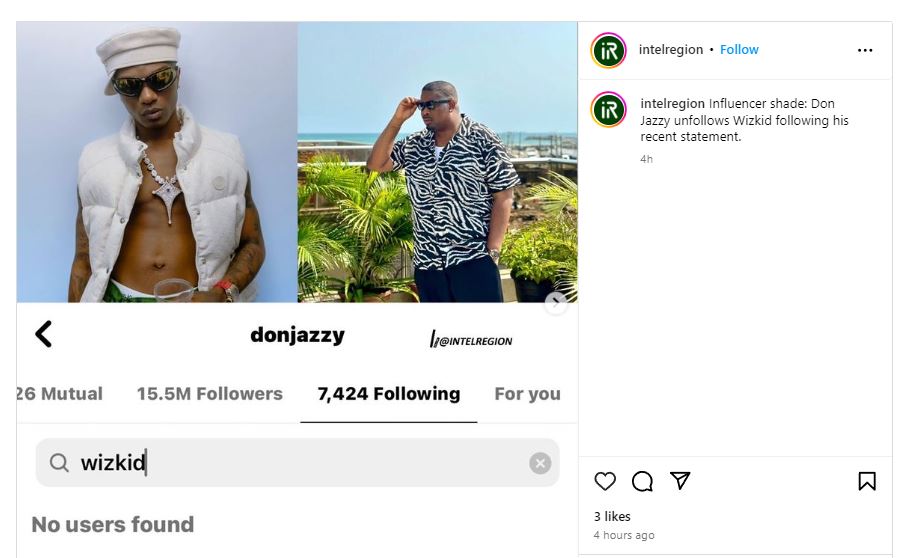The image size is (907, 558).
Task: Share the post using the paper plane icon
Action: 680,481
